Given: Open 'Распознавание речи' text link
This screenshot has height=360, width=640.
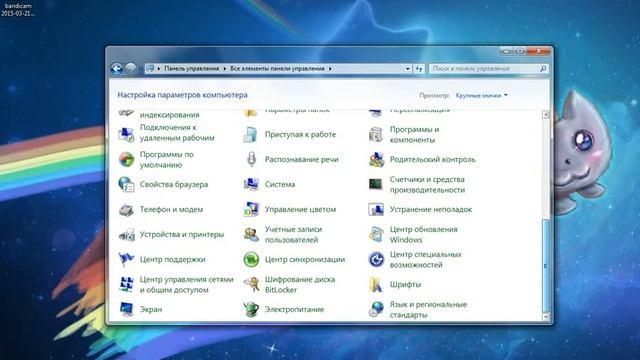Looking at the screenshot, I should (301, 160).
